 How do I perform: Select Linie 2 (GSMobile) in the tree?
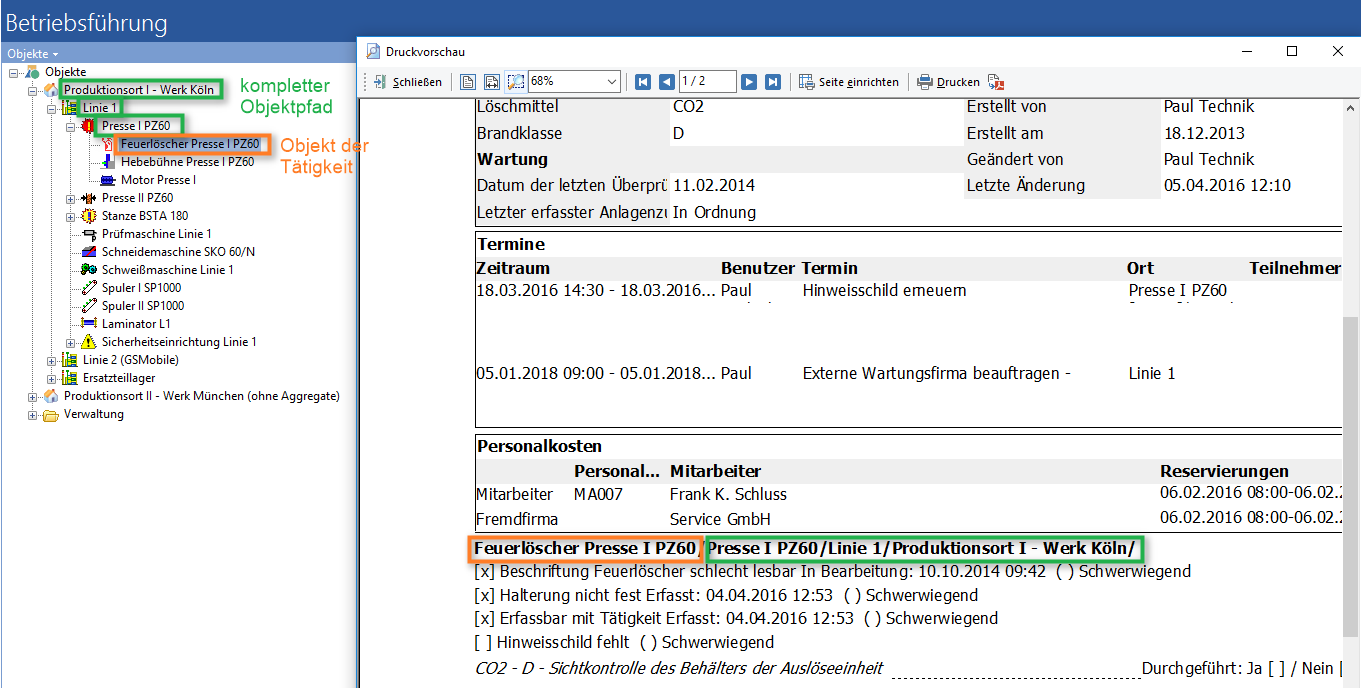[131, 360]
